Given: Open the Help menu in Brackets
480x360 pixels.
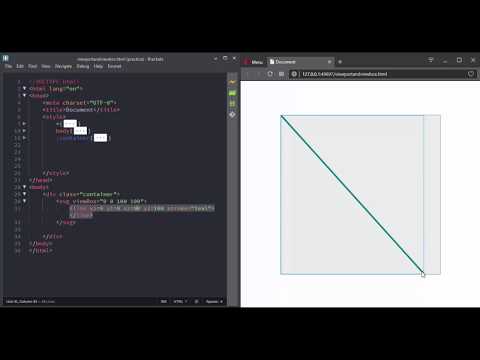Looking at the screenshot, I should coord(98,66).
